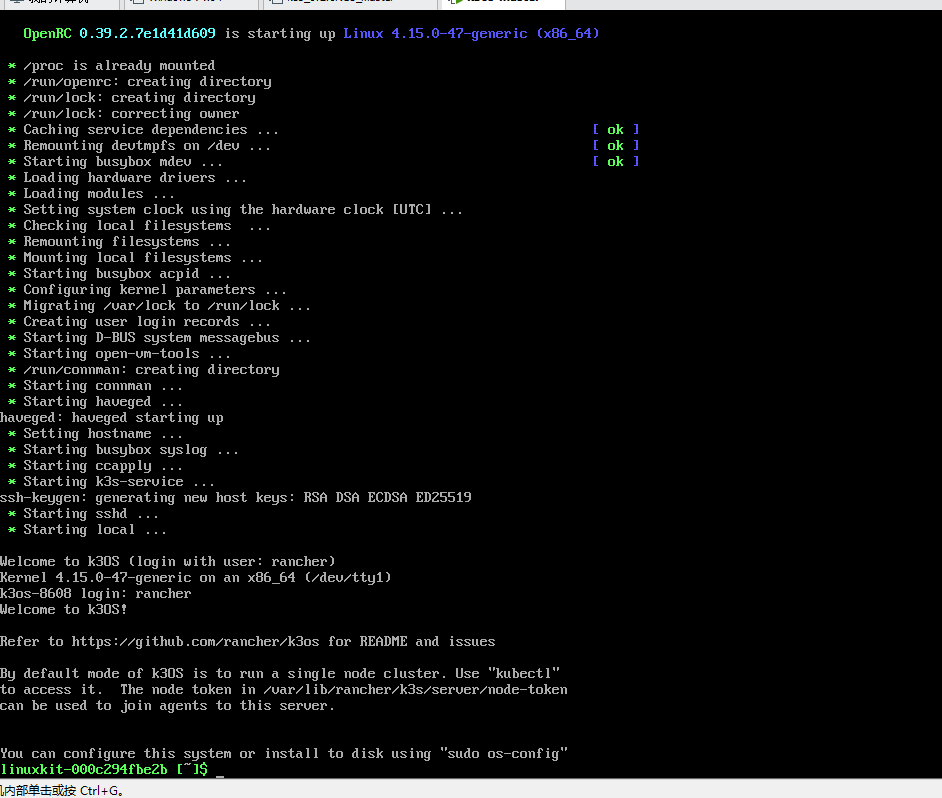Click "Migrating /var/lock to /run/lock" line
The image size is (942, 798).
pos(159,306)
